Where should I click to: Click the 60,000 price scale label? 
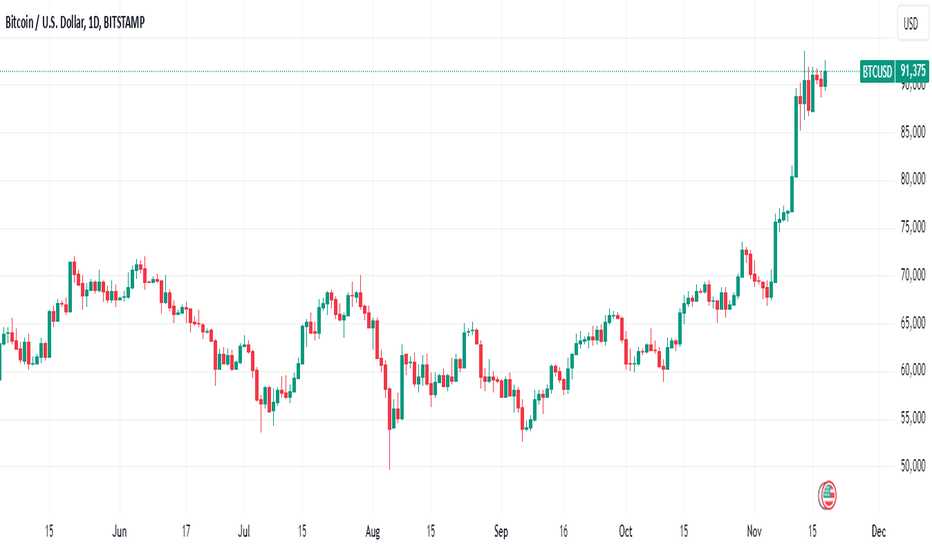pyautogui.click(x=913, y=370)
